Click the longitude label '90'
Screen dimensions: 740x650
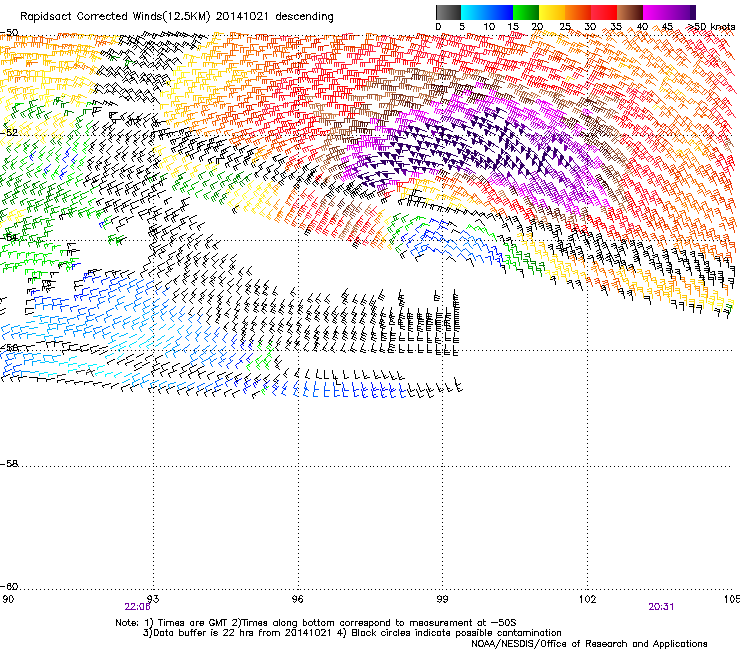tap(8, 599)
